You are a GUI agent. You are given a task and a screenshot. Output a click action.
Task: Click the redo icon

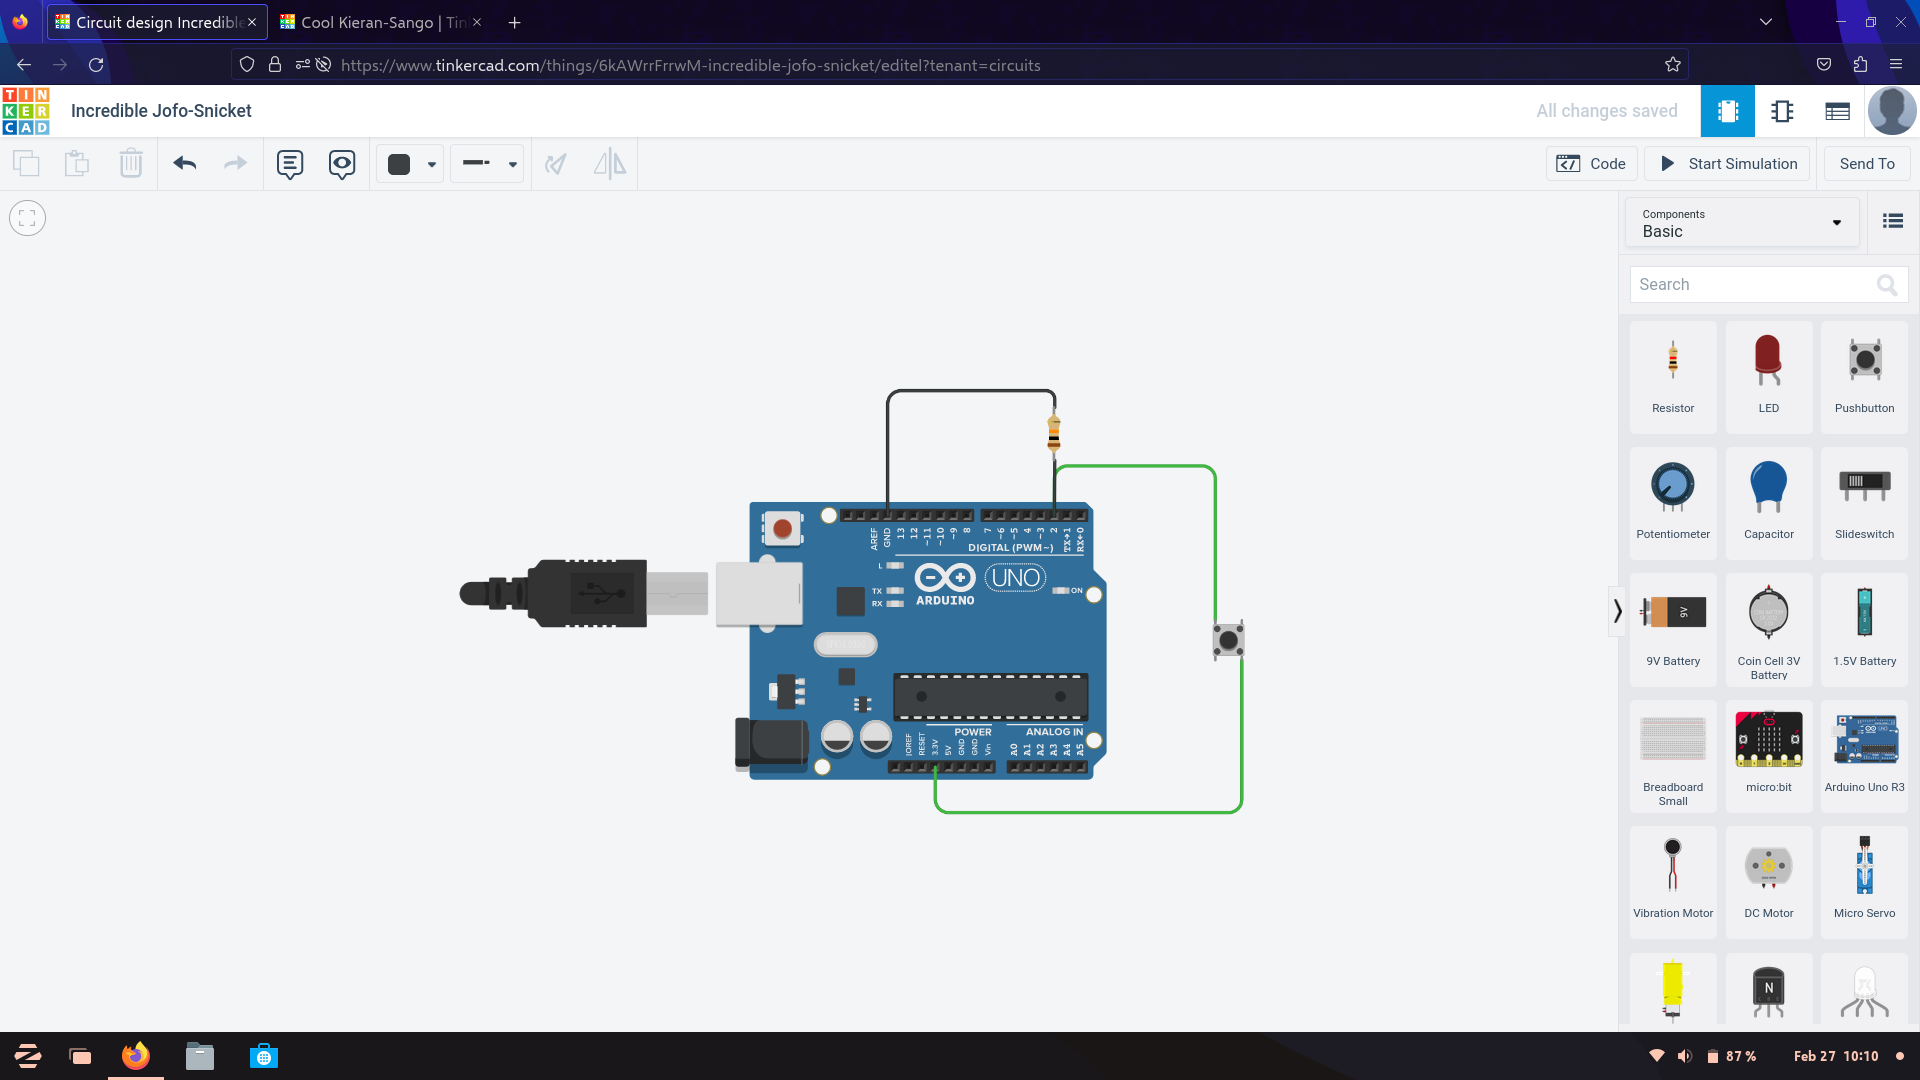point(233,164)
